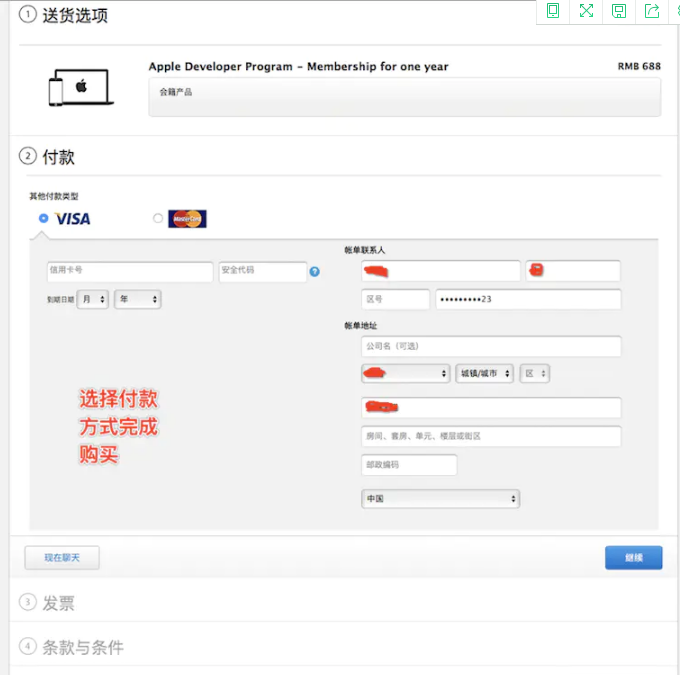The image size is (680, 675).
Task: Open step 3 发票 invoice section
Action: coord(47,603)
